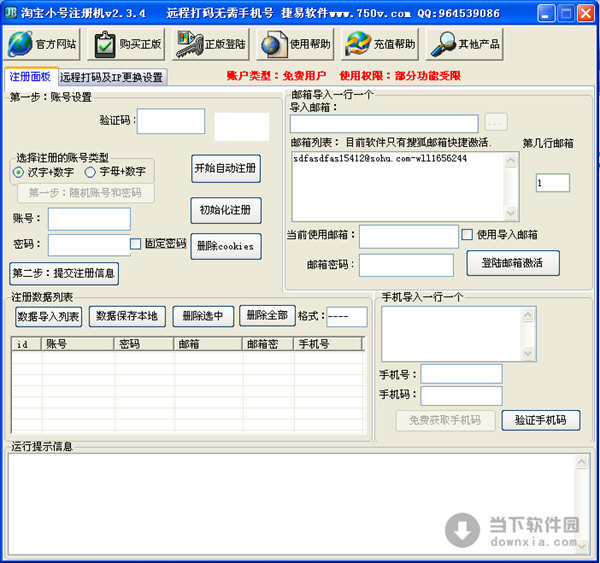
Task: Focus the 邮箱密码 field
Action: tap(406, 265)
